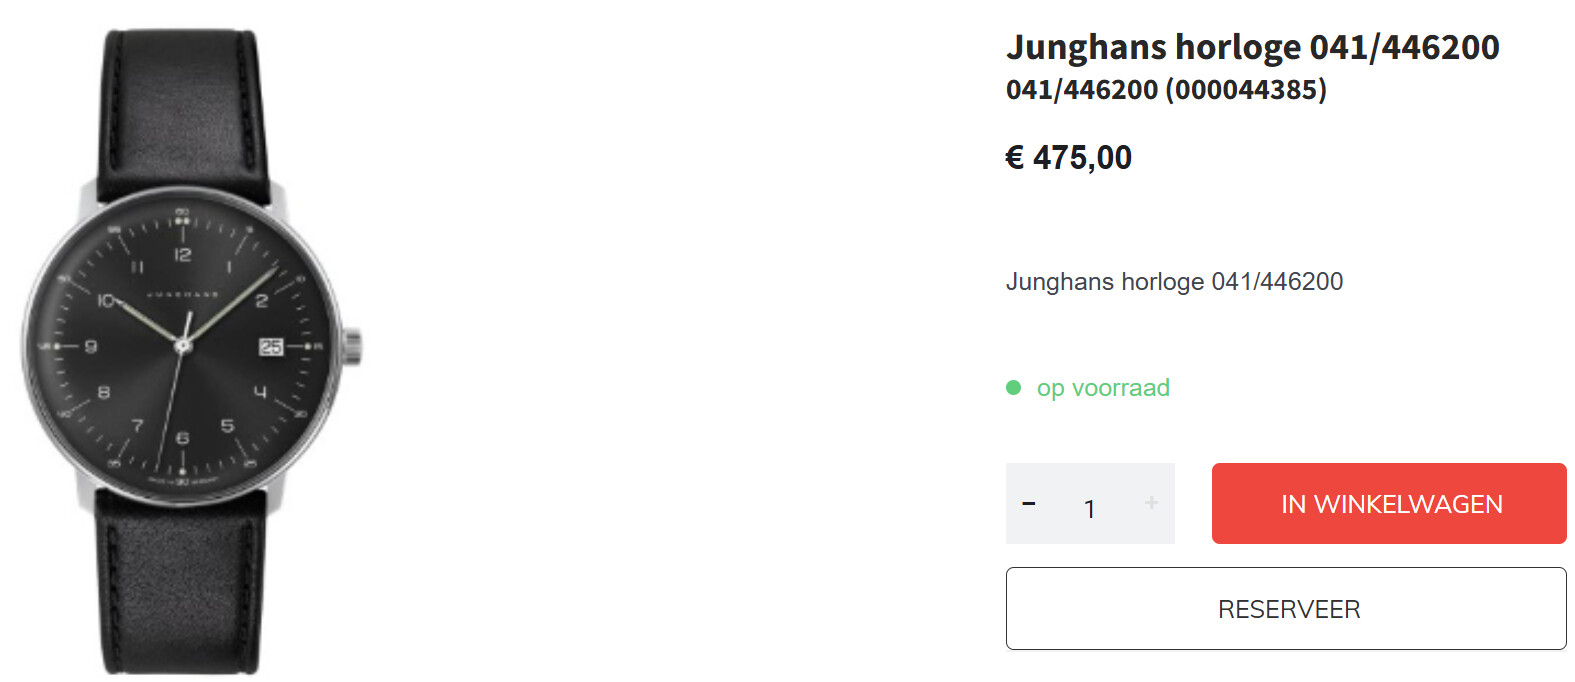Click the date window showing 25
Viewport: 1575px width, 682px height.
271,347
